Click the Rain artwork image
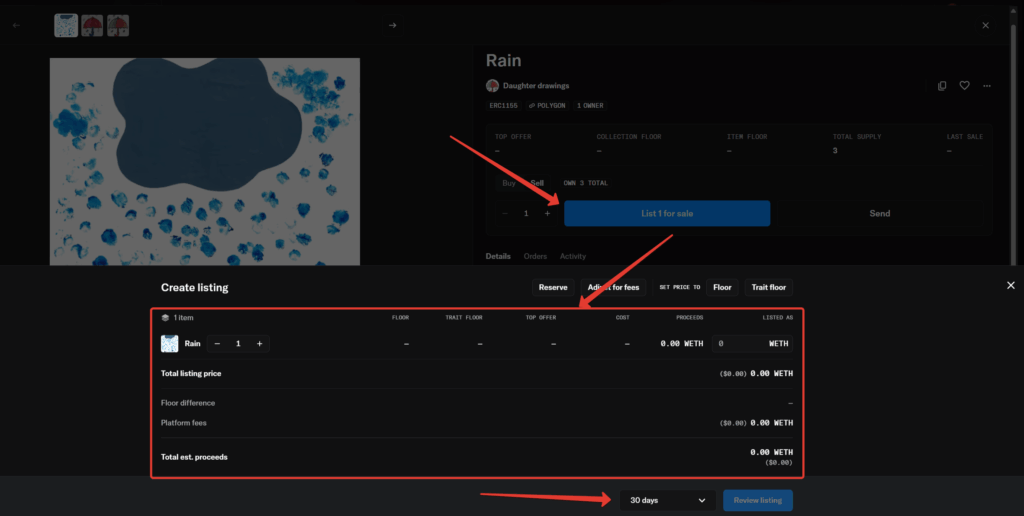 [x=204, y=161]
